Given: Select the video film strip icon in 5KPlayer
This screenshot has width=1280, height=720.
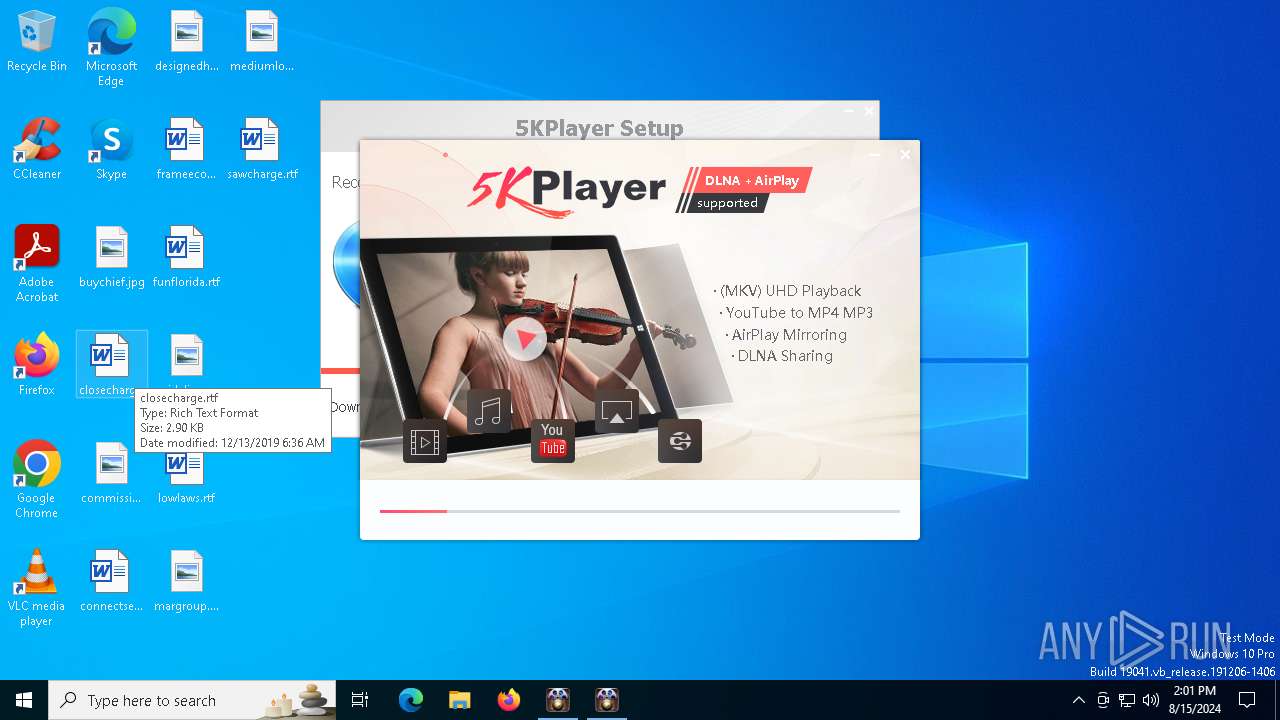Looking at the screenshot, I should tap(425, 441).
